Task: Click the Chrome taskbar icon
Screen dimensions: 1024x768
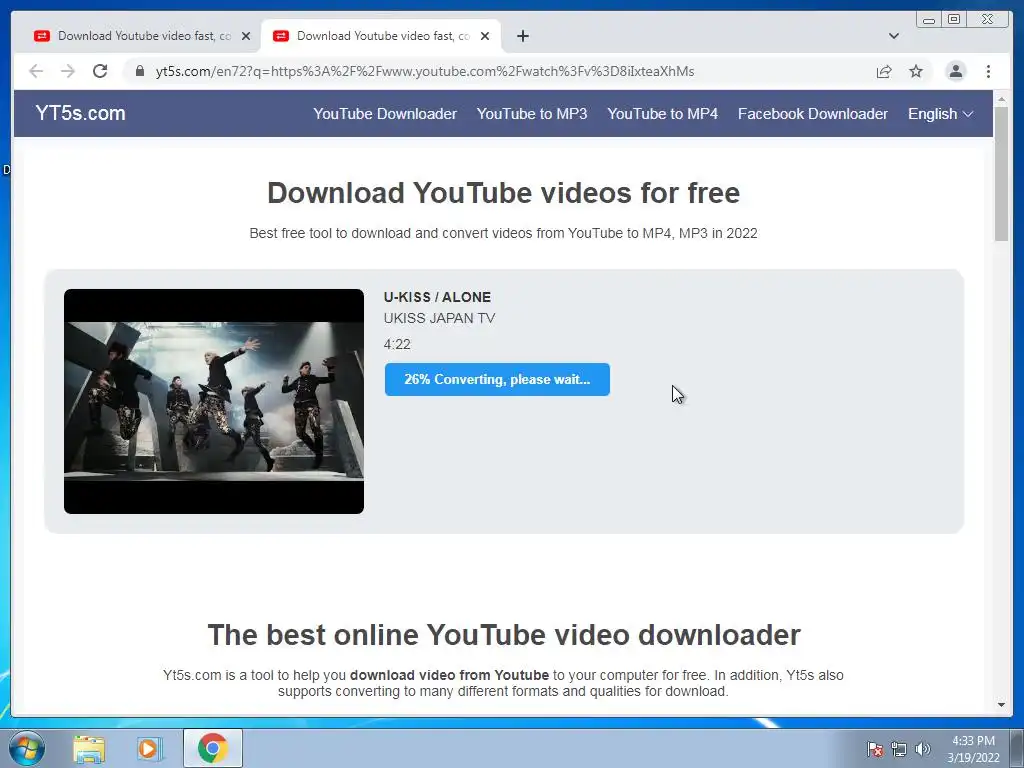Action: pos(212,748)
